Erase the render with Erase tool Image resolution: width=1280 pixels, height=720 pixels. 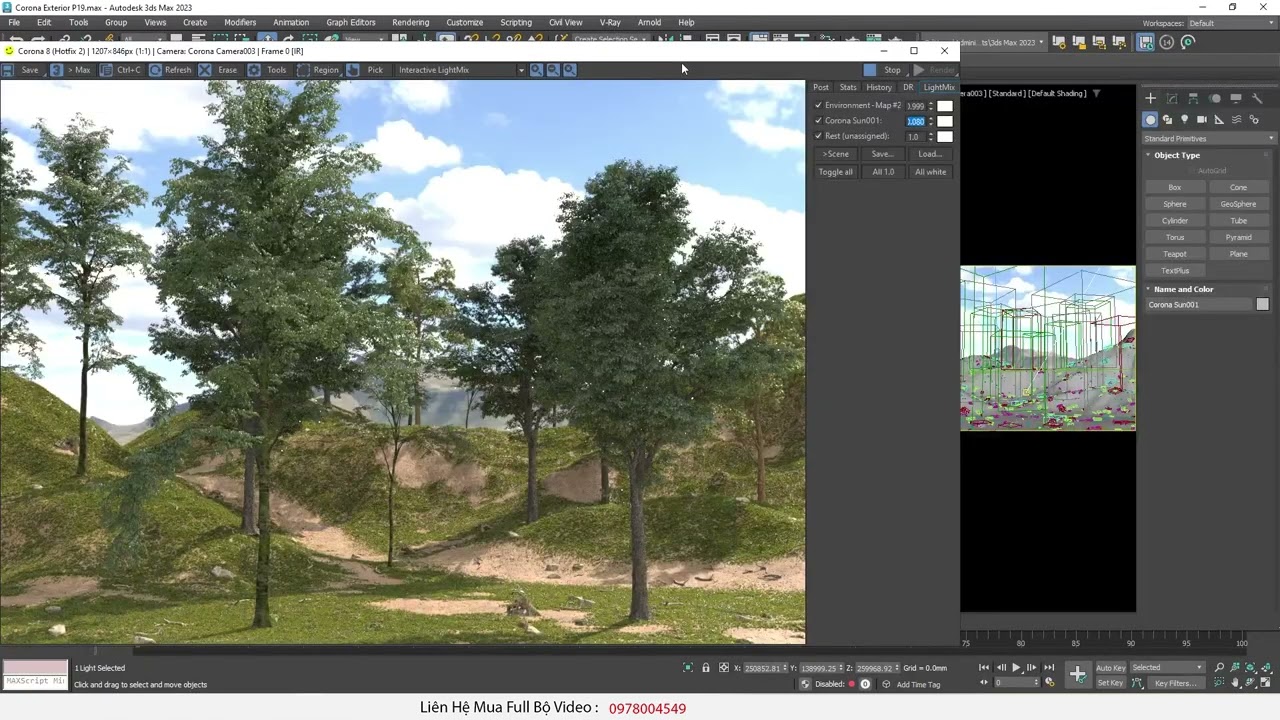[218, 70]
